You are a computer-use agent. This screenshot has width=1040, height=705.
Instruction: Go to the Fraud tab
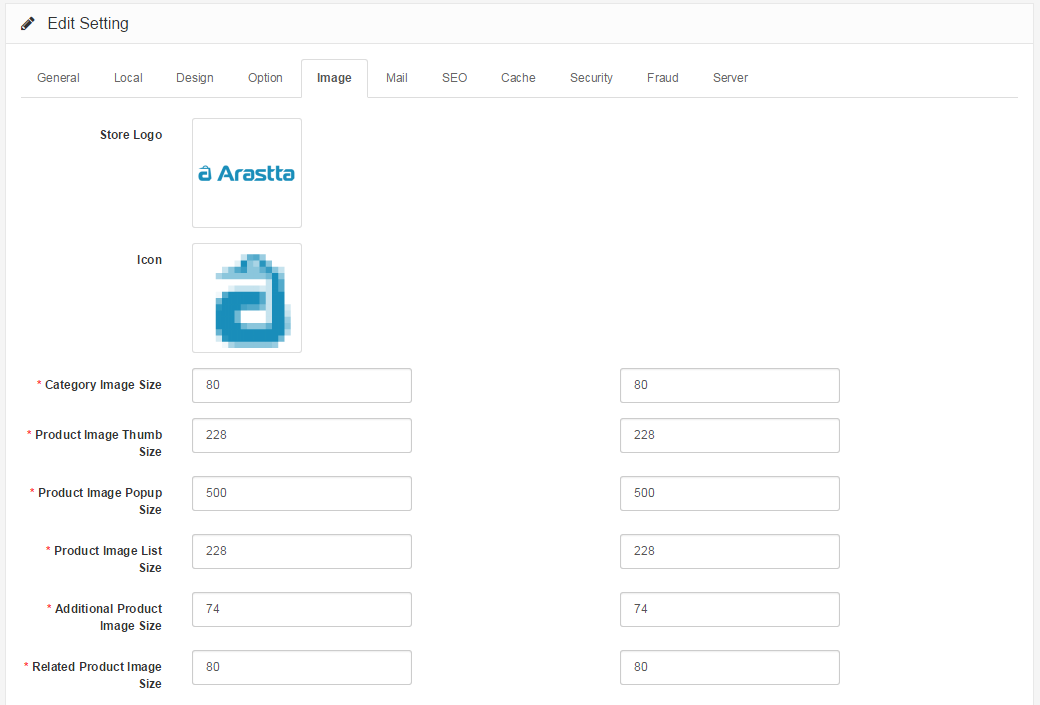pos(662,78)
